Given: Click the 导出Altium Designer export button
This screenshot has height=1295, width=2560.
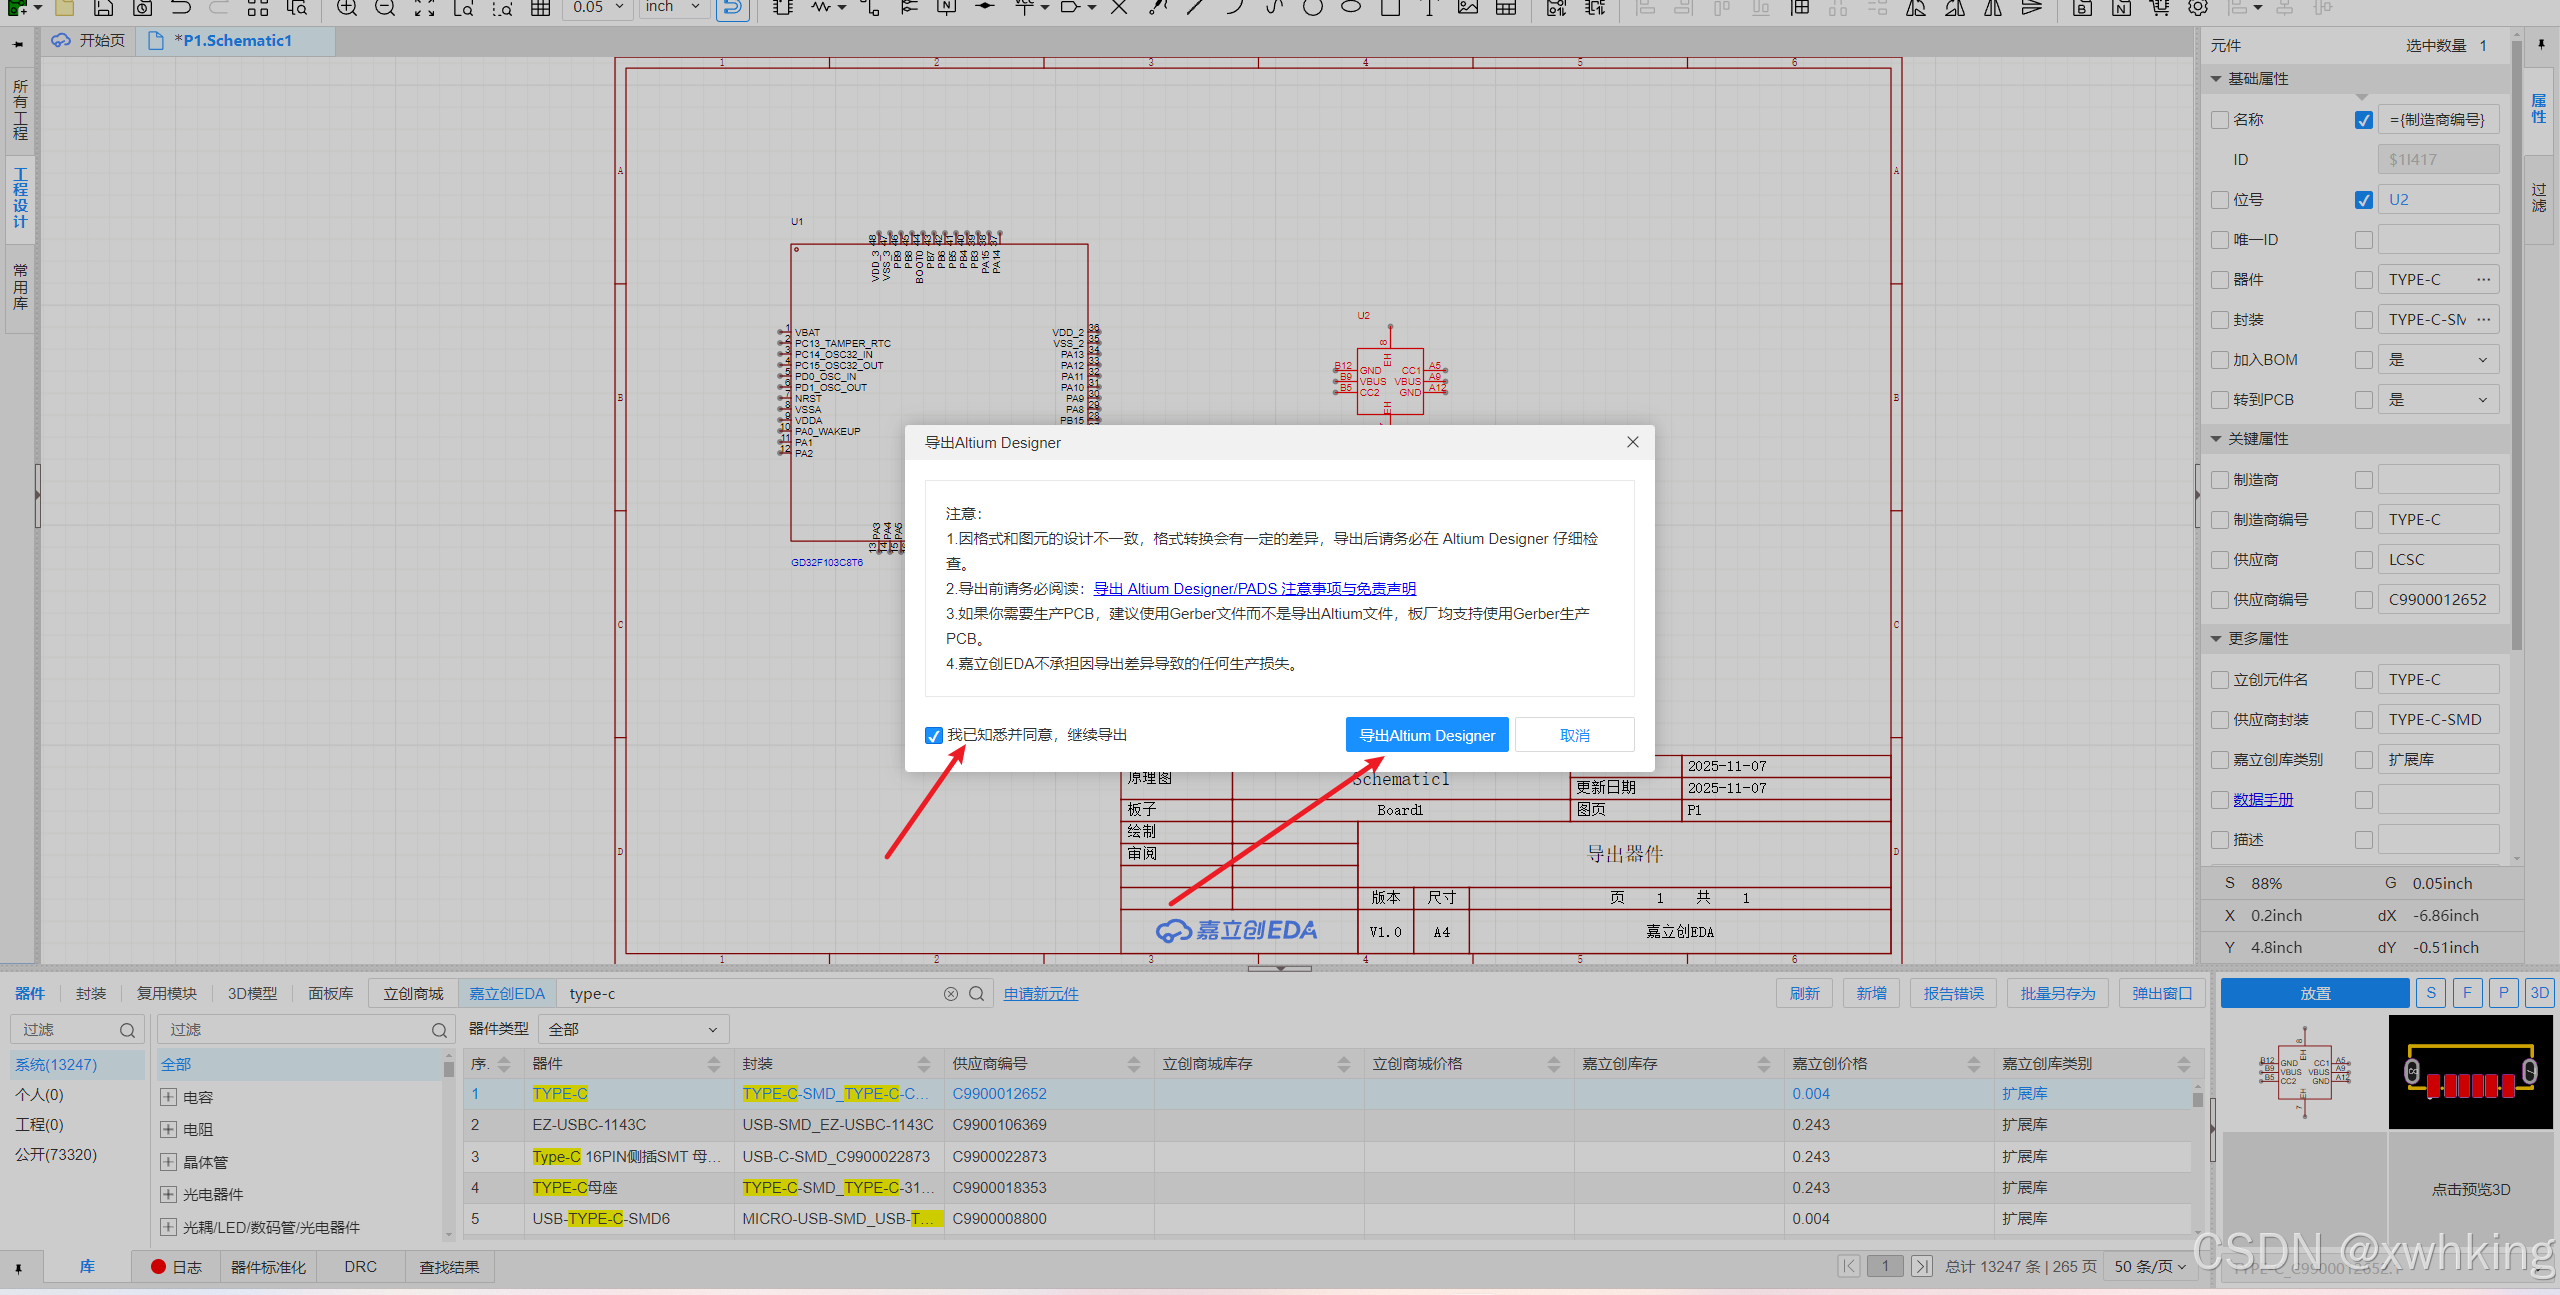Looking at the screenshot, I should pyautogui.click(x=1426, y=735).
